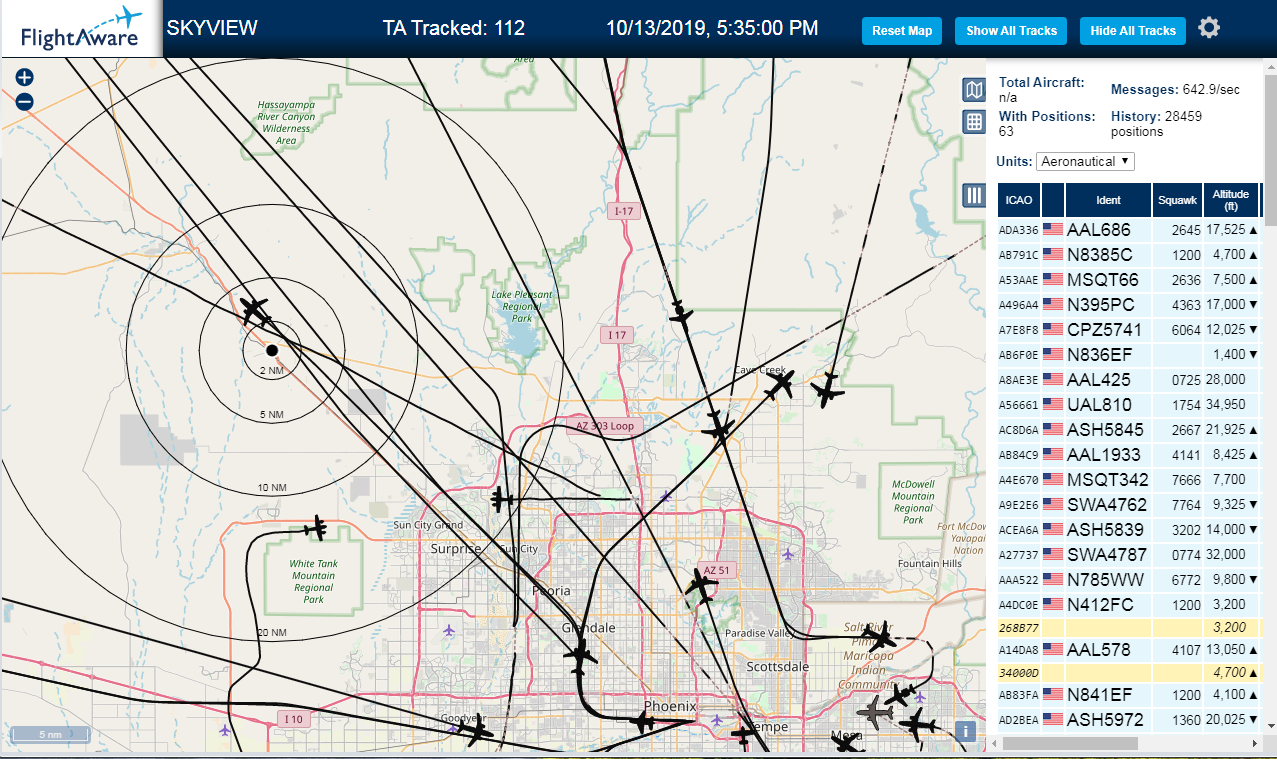Zoom out with the minus button

25,101
